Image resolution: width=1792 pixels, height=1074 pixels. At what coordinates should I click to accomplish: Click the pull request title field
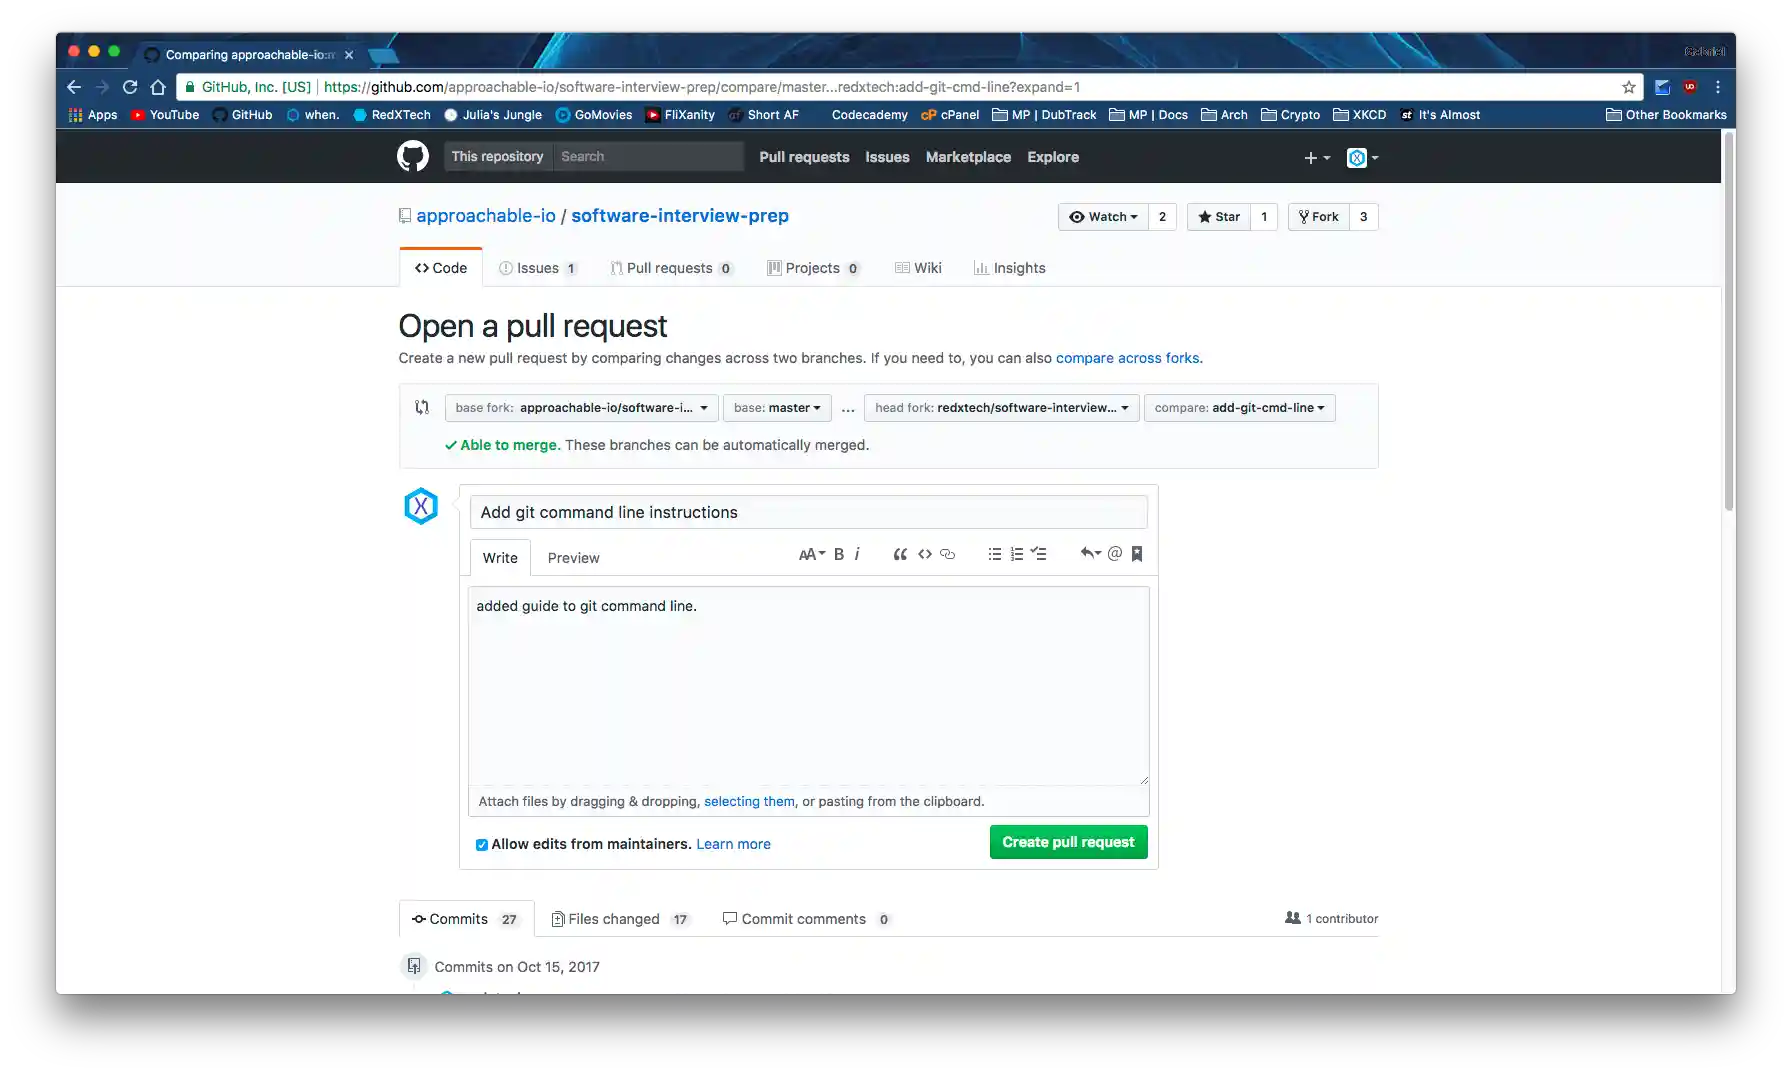808,512
